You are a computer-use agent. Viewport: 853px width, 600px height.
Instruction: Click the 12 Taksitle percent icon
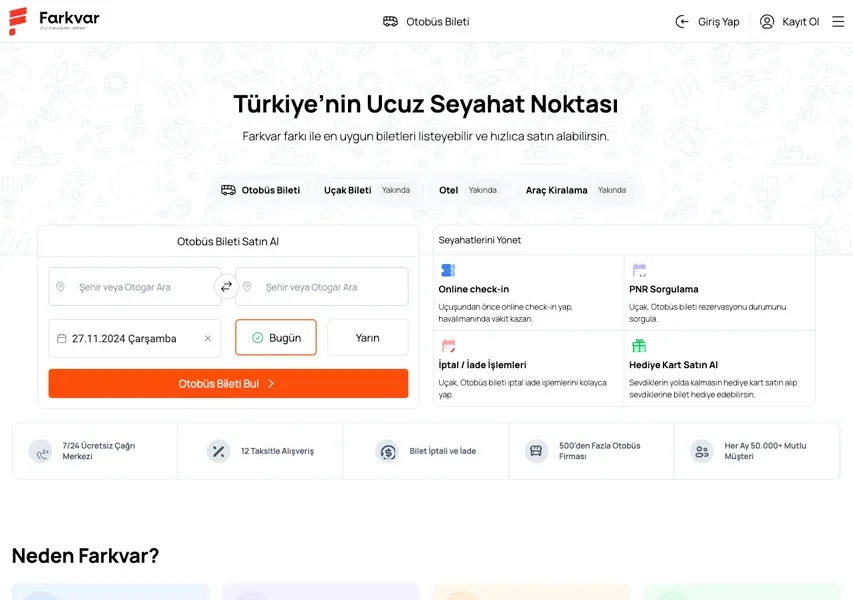point(219,451)
